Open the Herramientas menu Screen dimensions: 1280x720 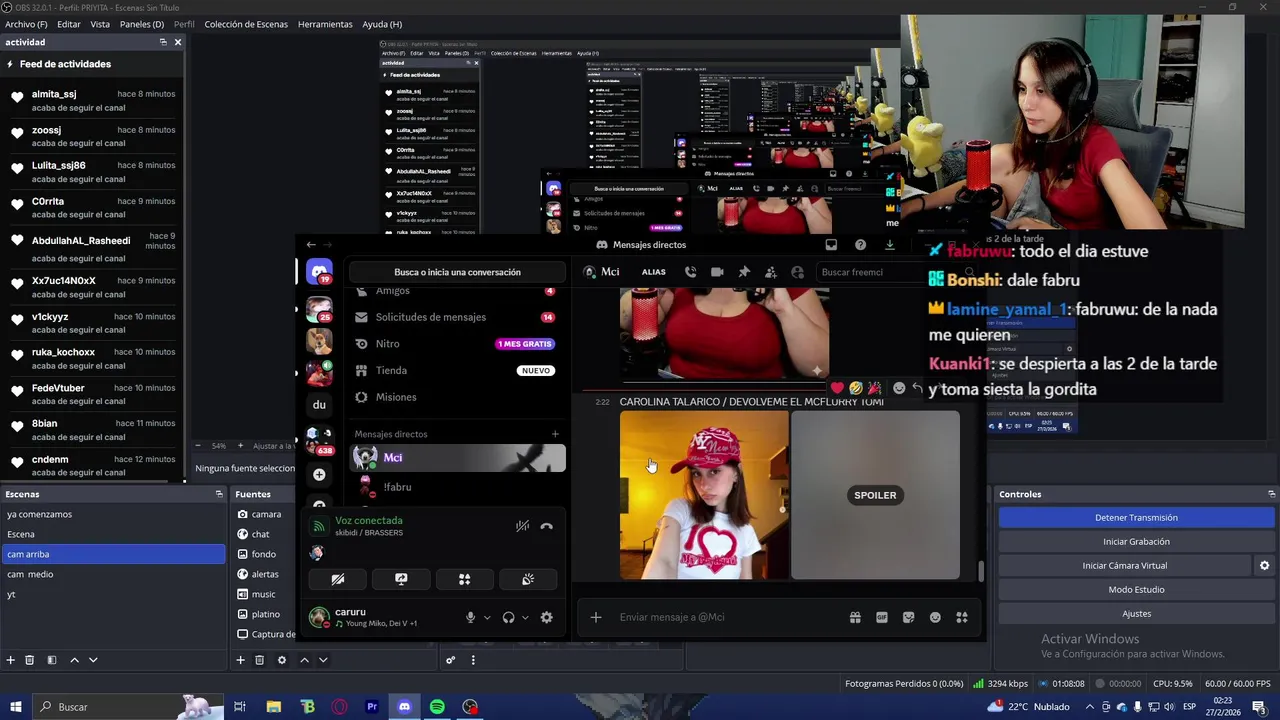click(x=325, y=24)
